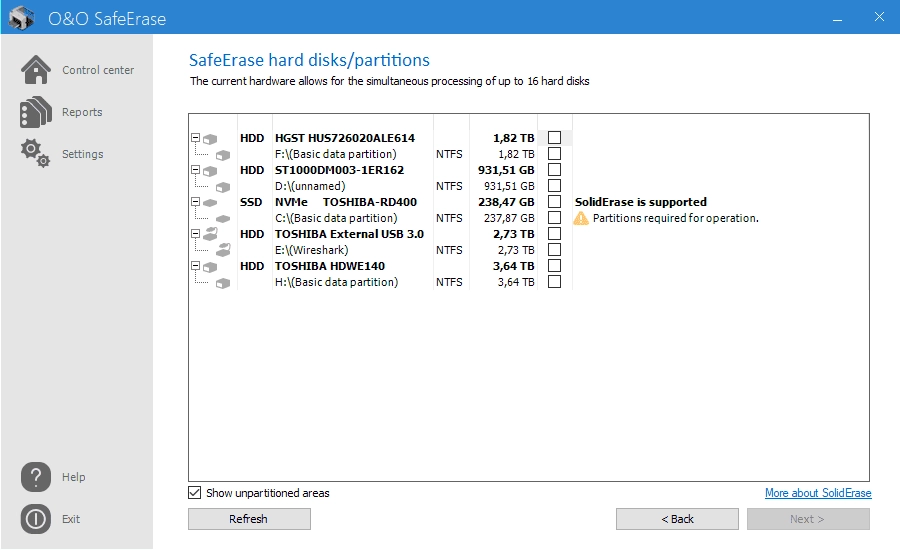Select the E:\(Wireshark) partition icon
The image size is (900, 550).
223,250
